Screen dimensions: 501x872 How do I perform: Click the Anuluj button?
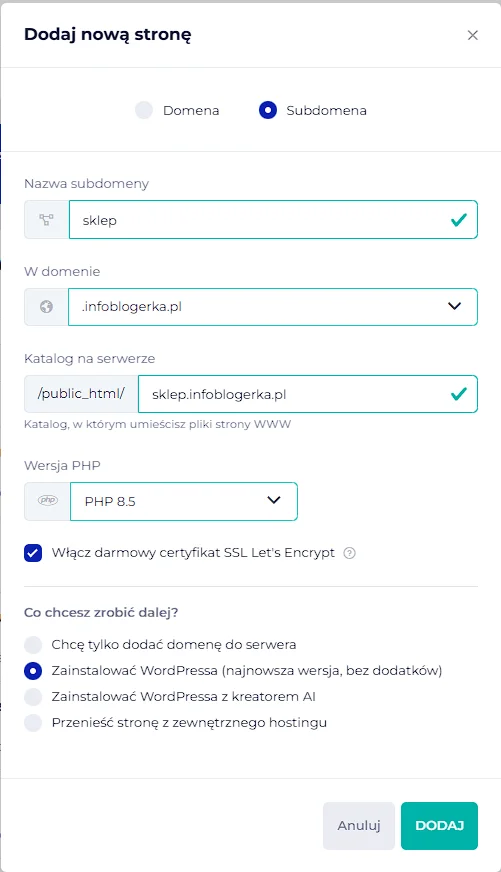click(359, 825)
